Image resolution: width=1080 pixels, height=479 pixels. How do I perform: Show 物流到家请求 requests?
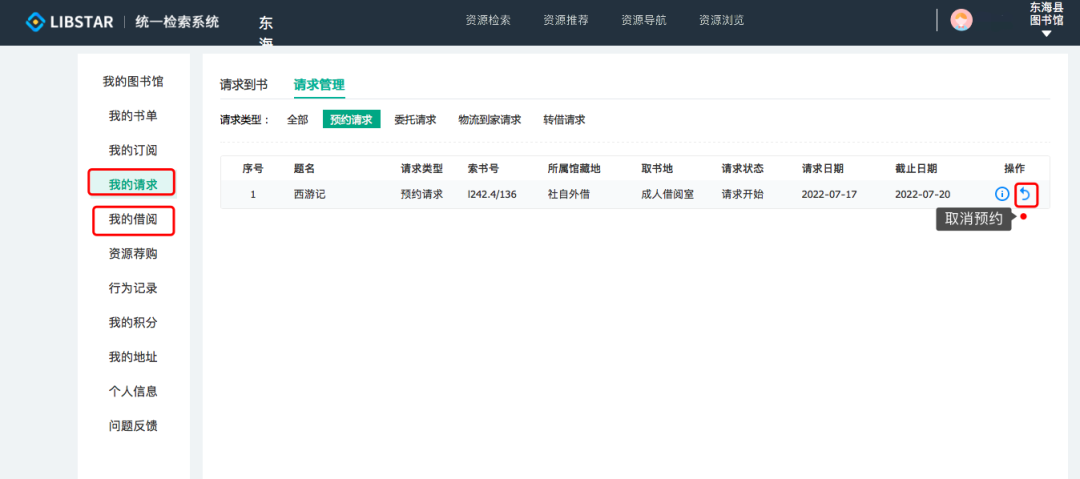click(489, 120)
